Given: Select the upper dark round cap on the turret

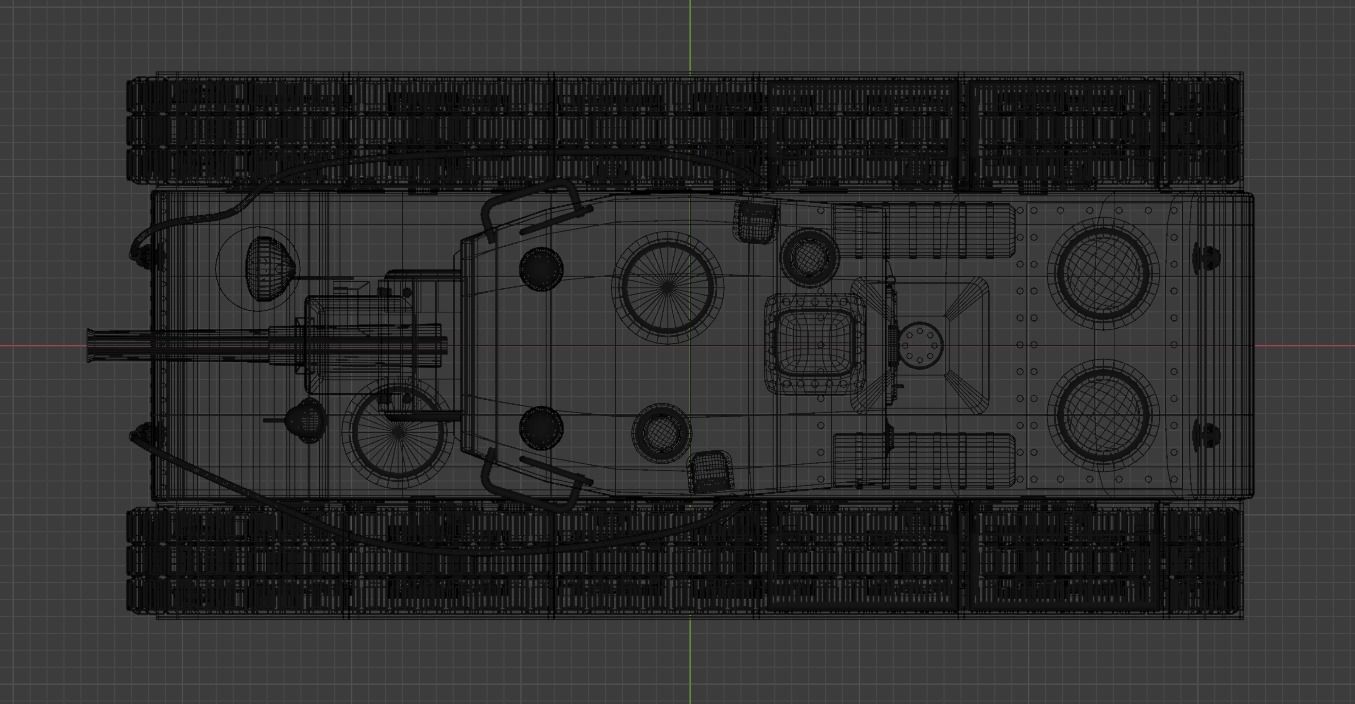Looking at the screenshot, I should tap(541, 268).
